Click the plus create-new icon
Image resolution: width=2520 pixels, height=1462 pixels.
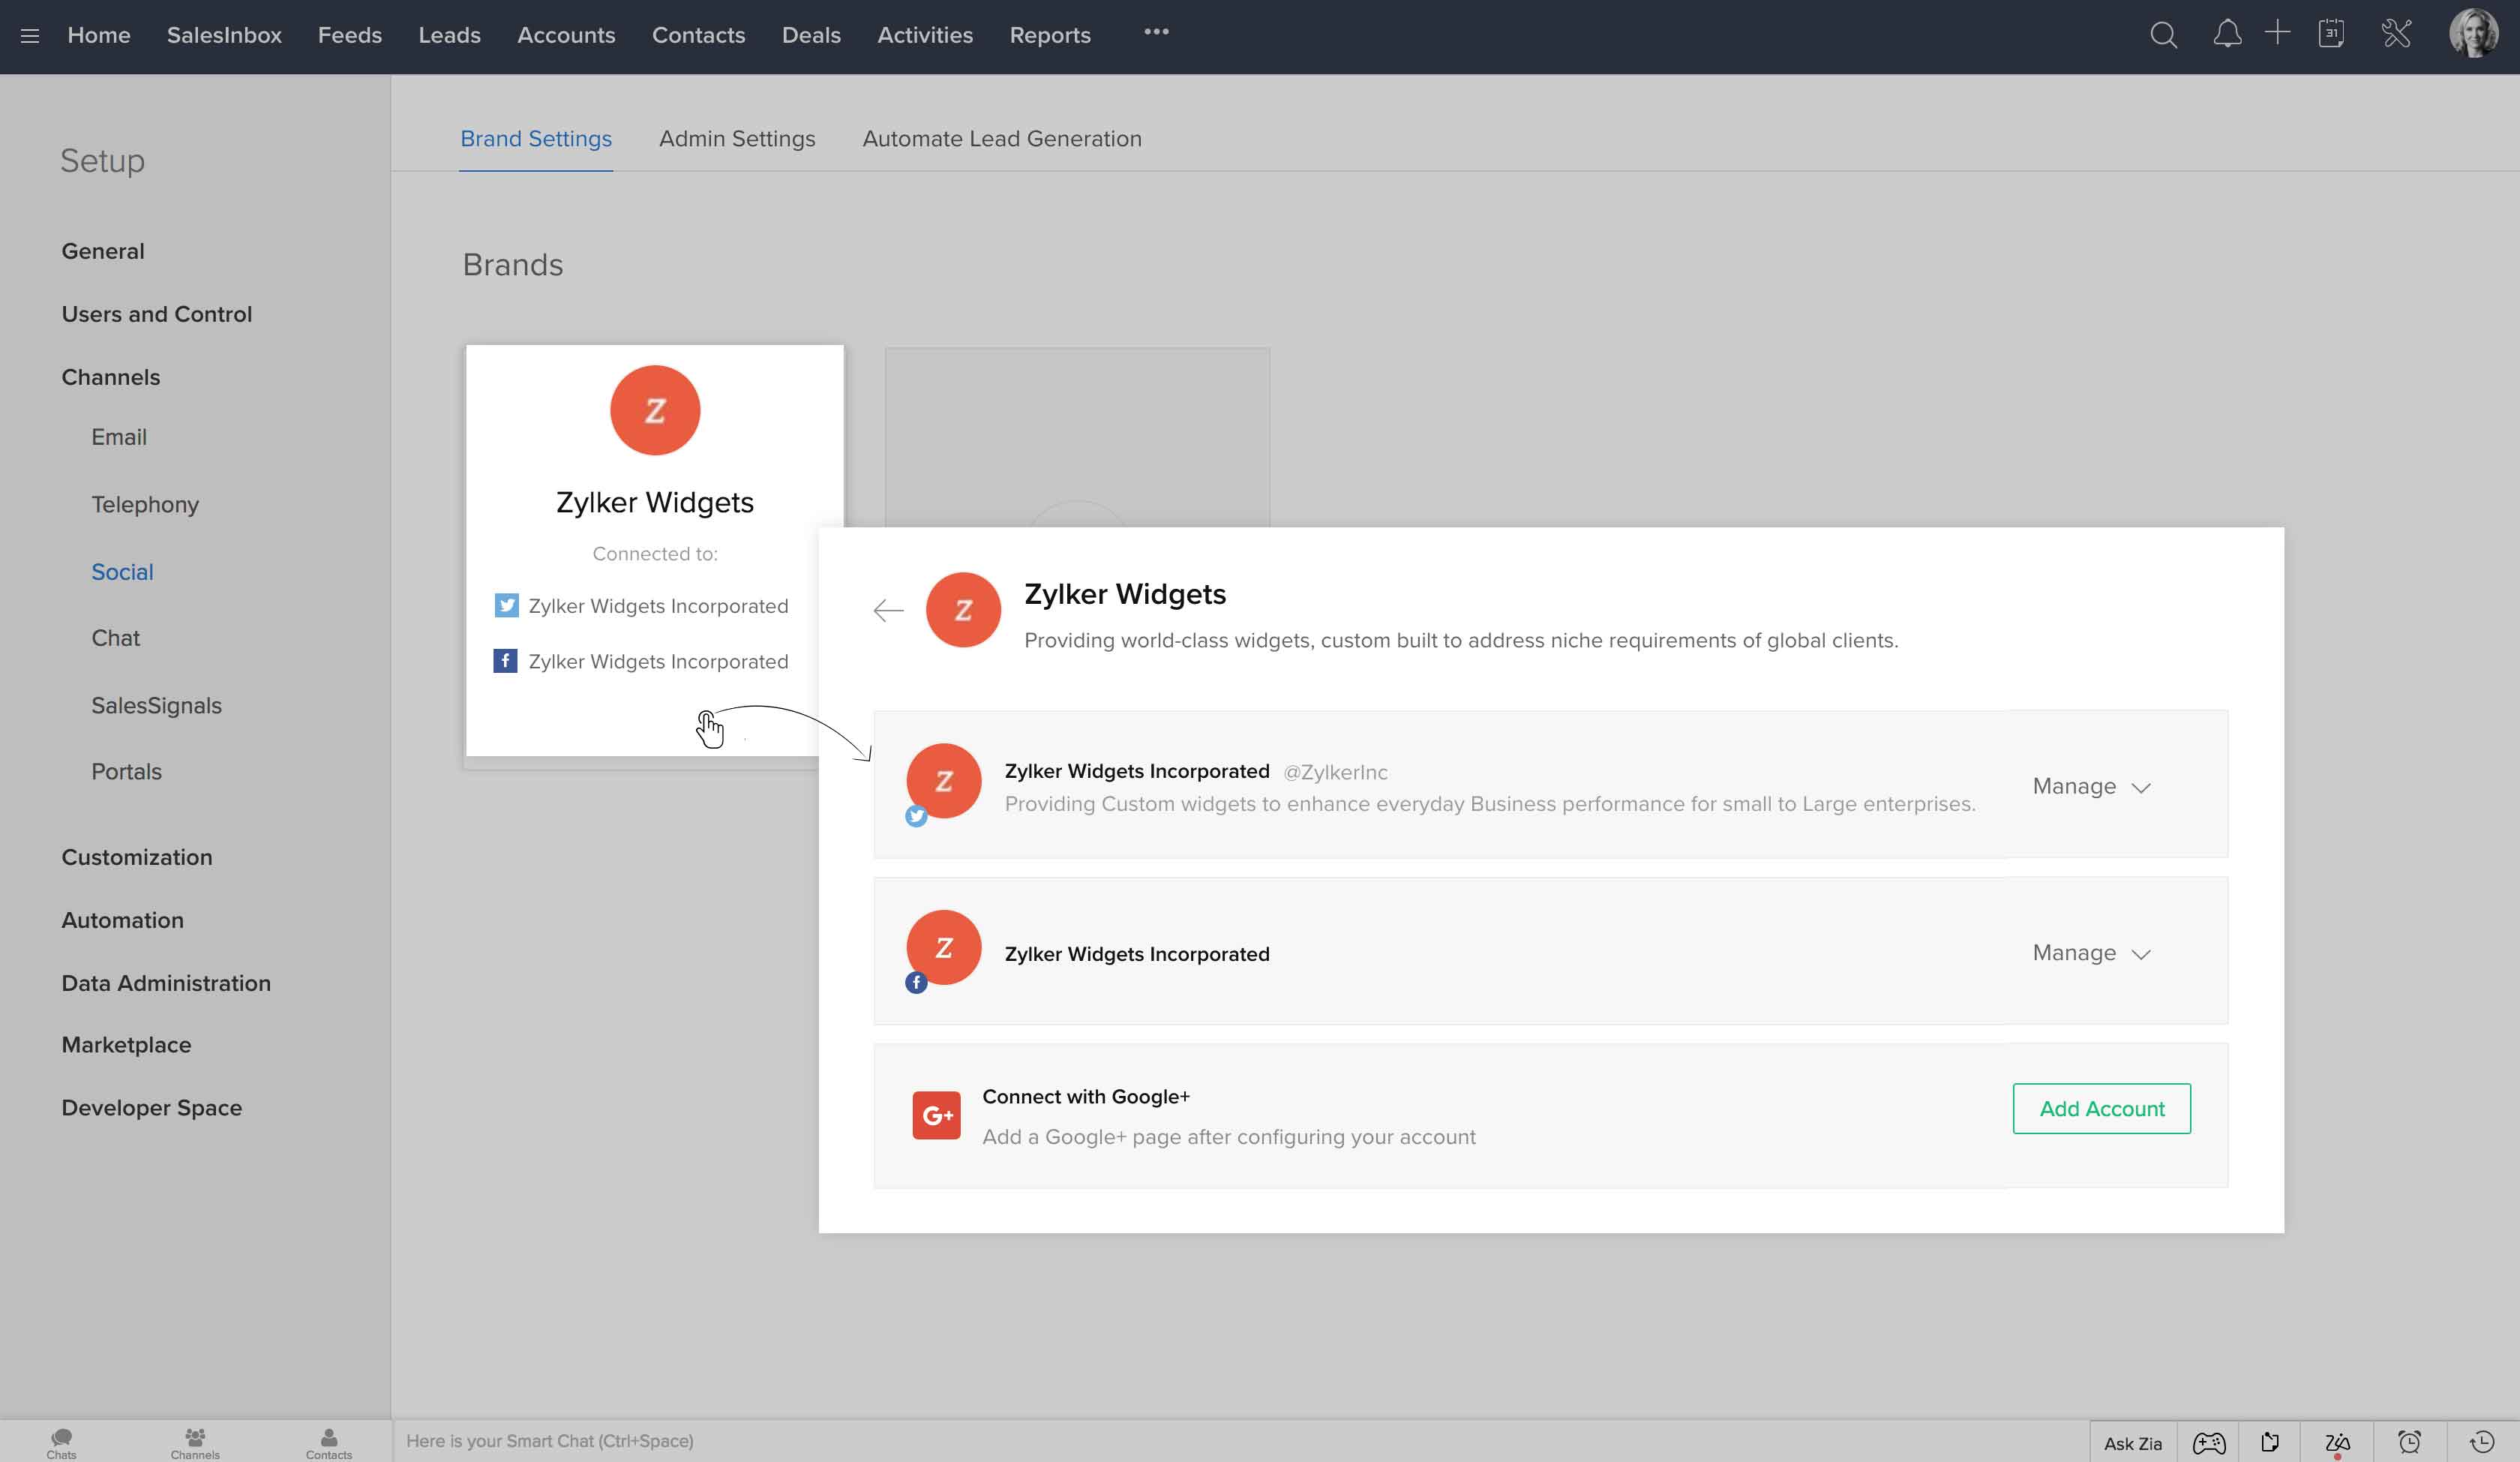click(2277, 33)
